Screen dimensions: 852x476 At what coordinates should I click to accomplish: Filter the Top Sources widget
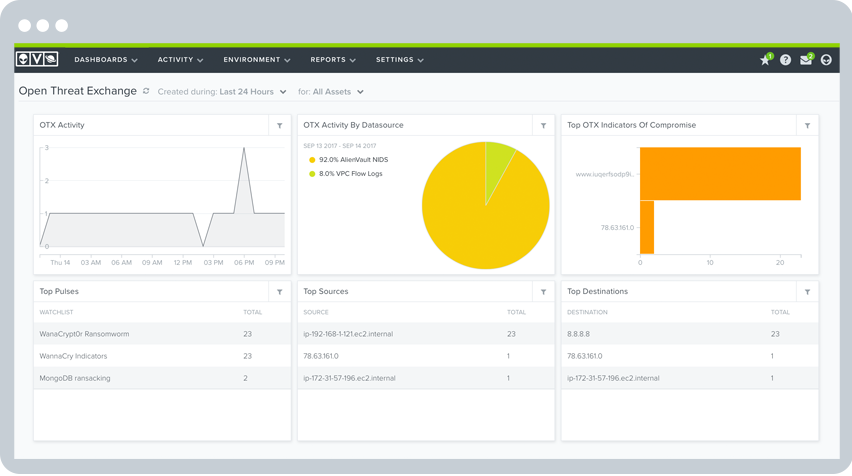click(x=543, y=292)
